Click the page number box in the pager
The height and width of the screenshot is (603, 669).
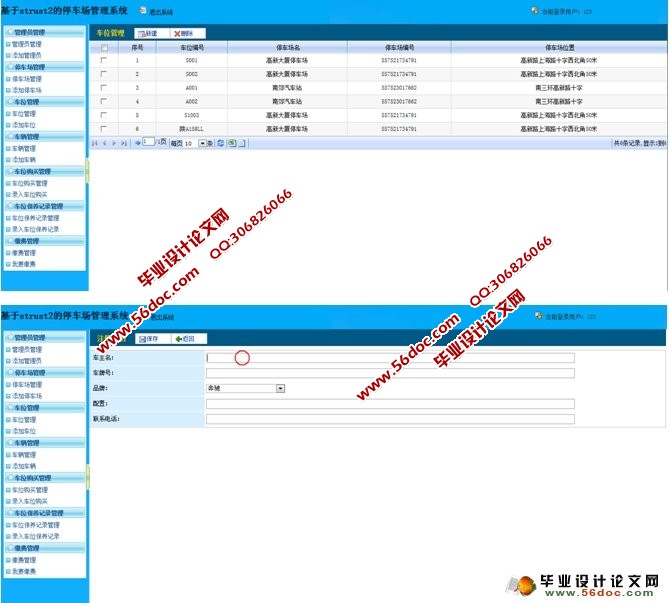click(148, 142)
